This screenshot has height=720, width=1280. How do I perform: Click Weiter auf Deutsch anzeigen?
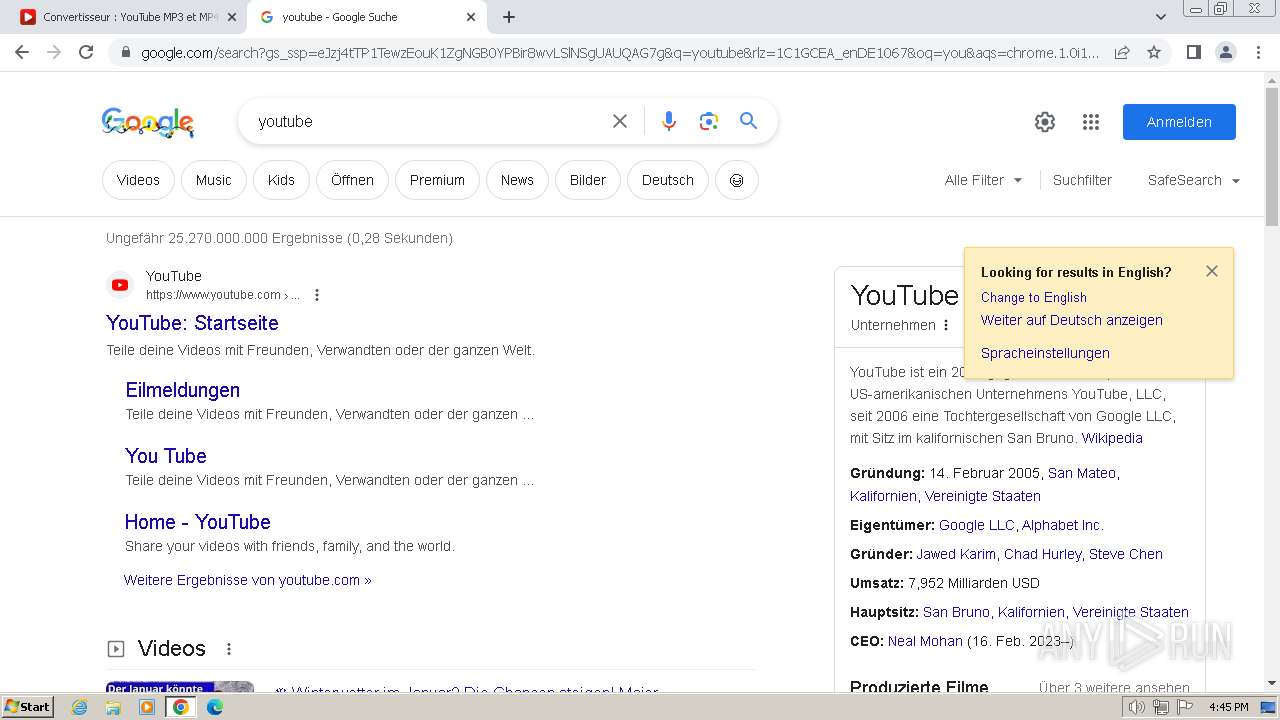1072,320
